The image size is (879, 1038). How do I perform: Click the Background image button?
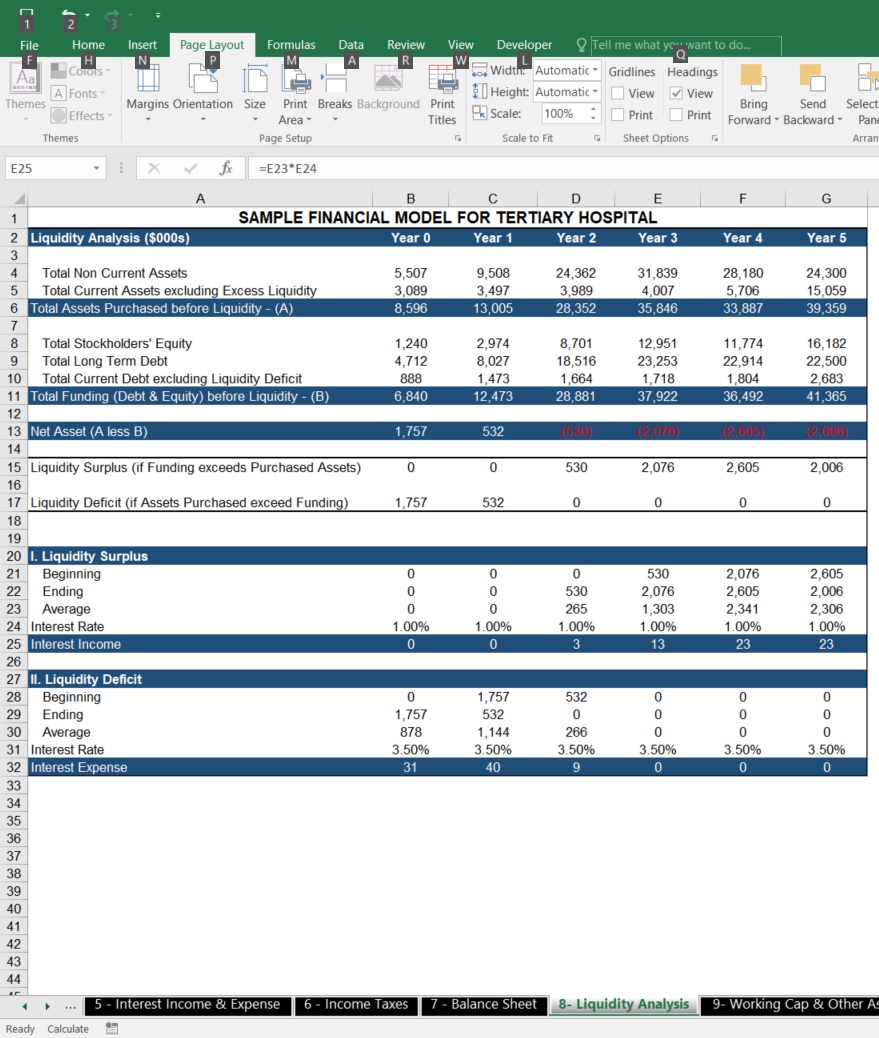[x=389, y=87]
